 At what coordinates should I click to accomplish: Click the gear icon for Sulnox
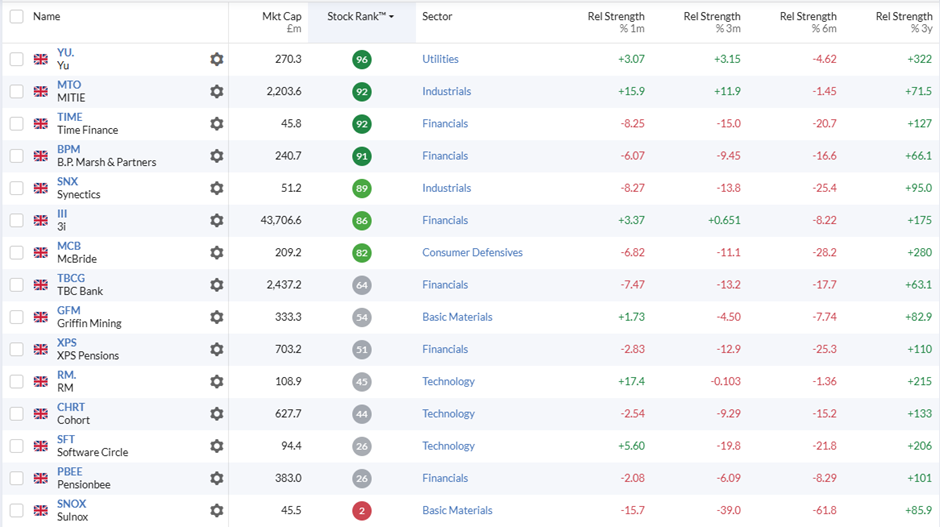point(216,511)
